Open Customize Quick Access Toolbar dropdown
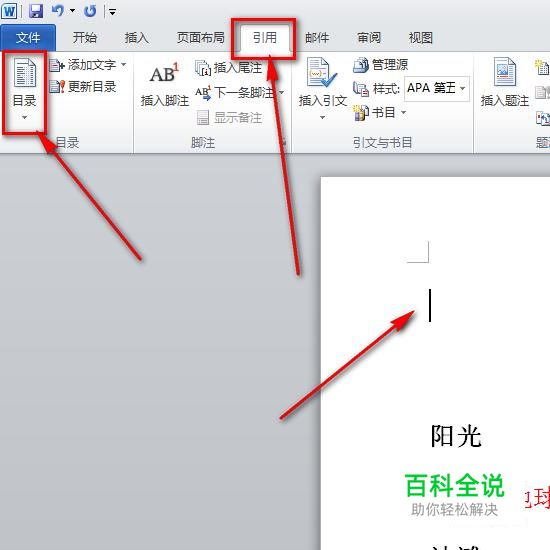This screenshot has width=550, height=550. click(x=112, y=12)
